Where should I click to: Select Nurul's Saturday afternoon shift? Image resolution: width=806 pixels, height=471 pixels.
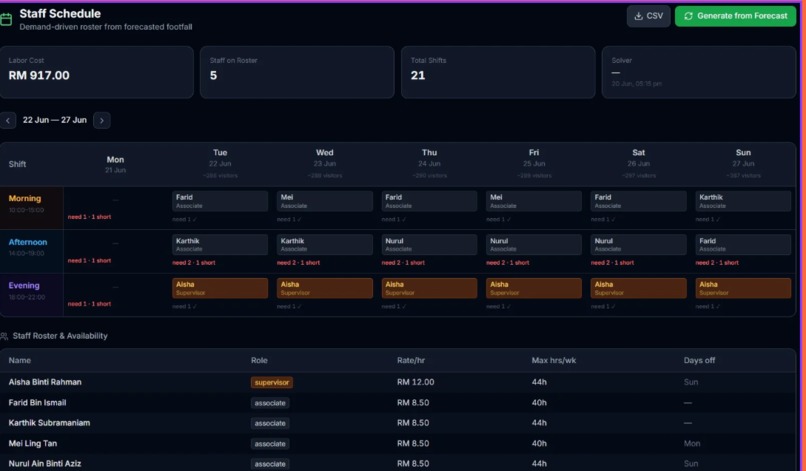click(638, 245)
